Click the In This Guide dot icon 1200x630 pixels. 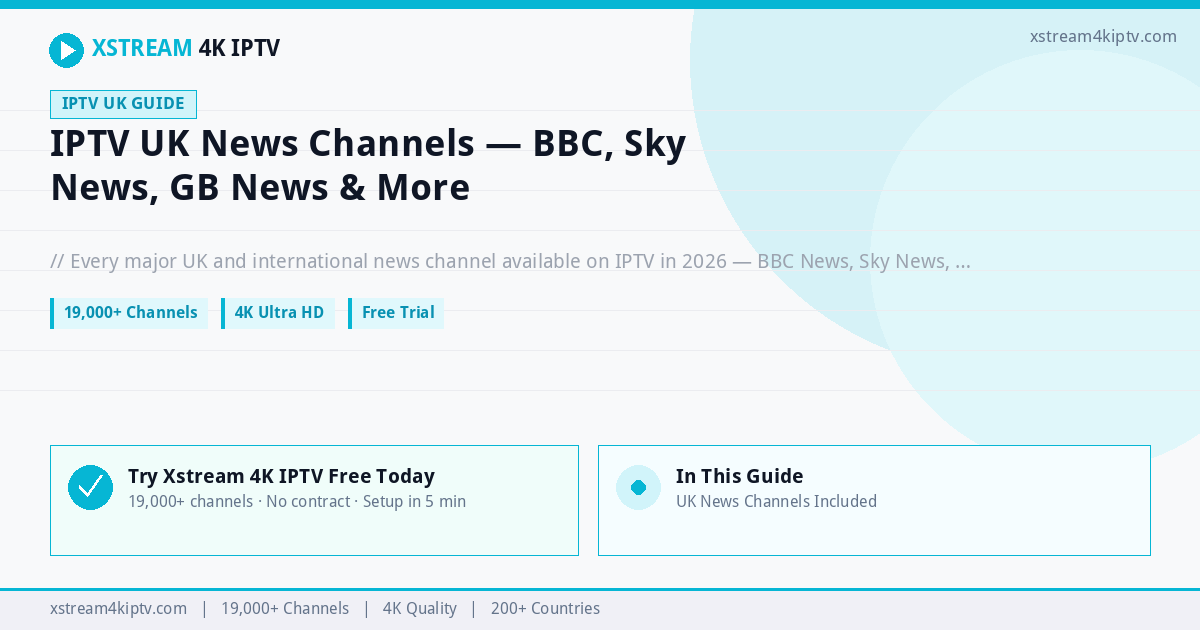(x=638, y=487)
